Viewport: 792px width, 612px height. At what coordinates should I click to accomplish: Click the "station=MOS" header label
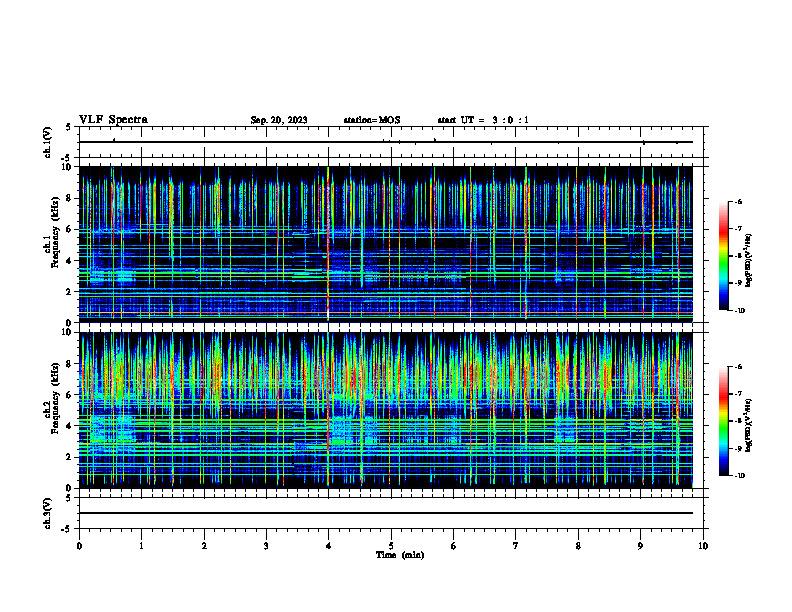[372, 120]
